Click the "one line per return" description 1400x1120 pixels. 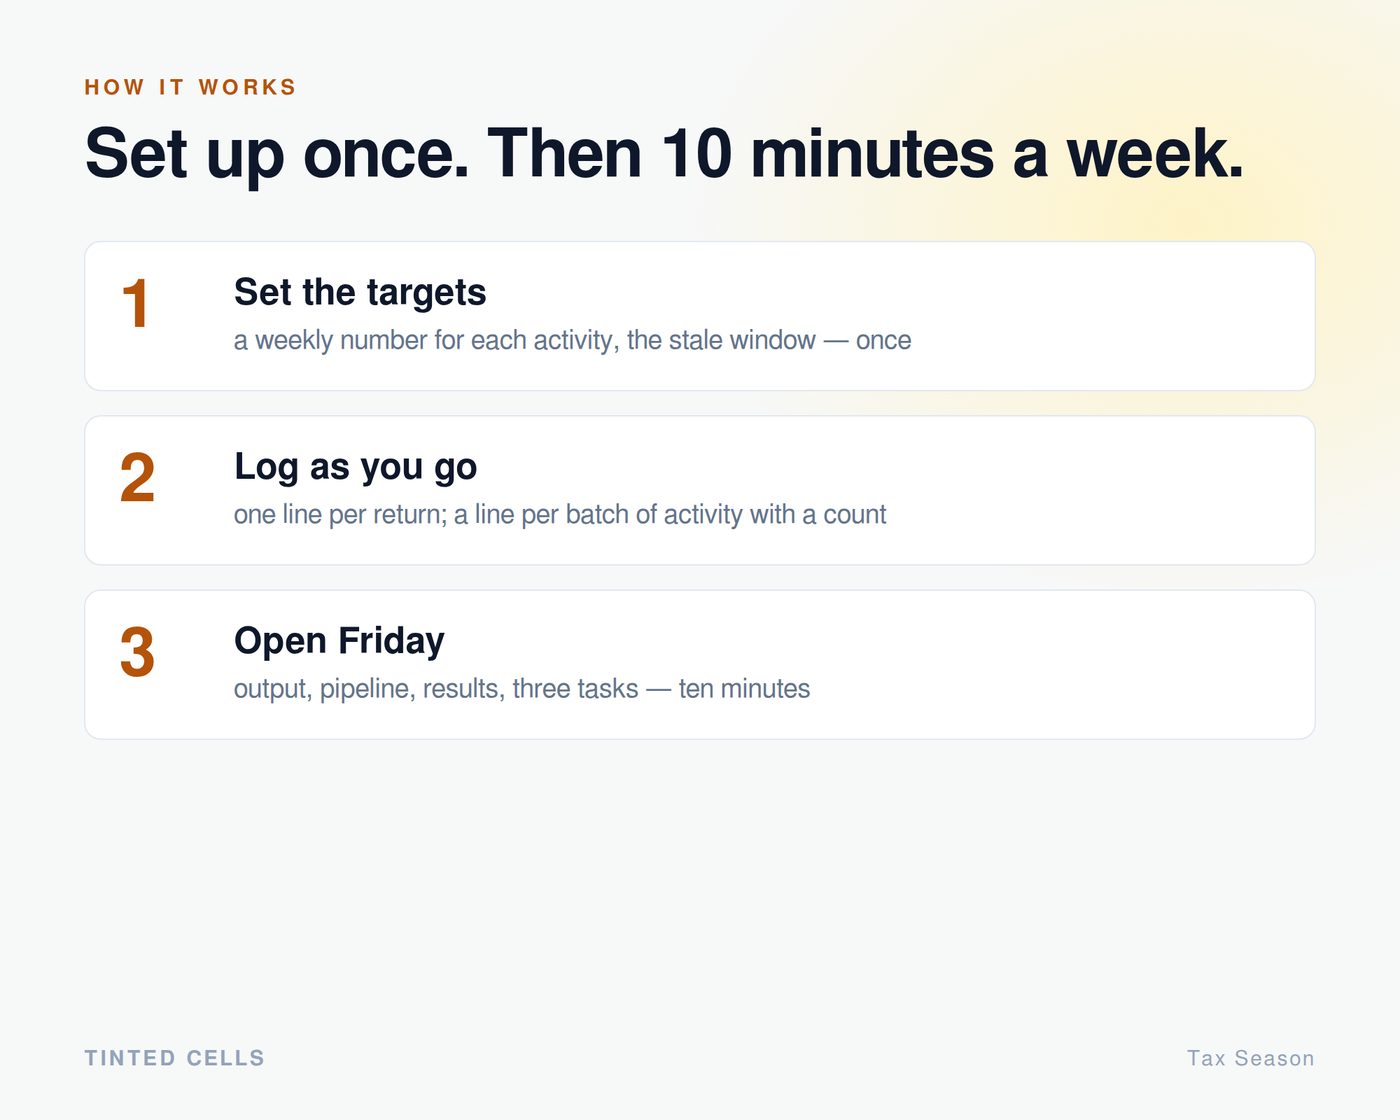pyautogui.click(x=560, y=514)
